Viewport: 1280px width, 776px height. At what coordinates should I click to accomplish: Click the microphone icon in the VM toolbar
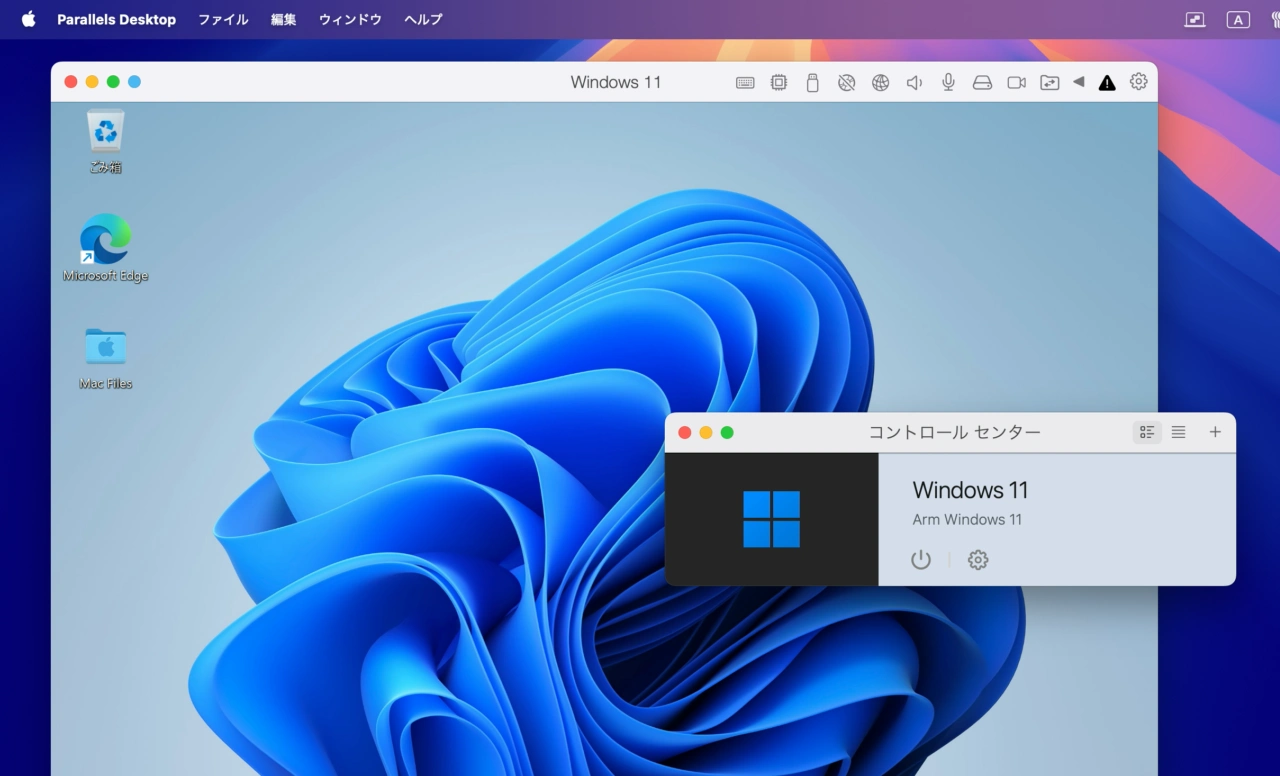tap(947, 82)
